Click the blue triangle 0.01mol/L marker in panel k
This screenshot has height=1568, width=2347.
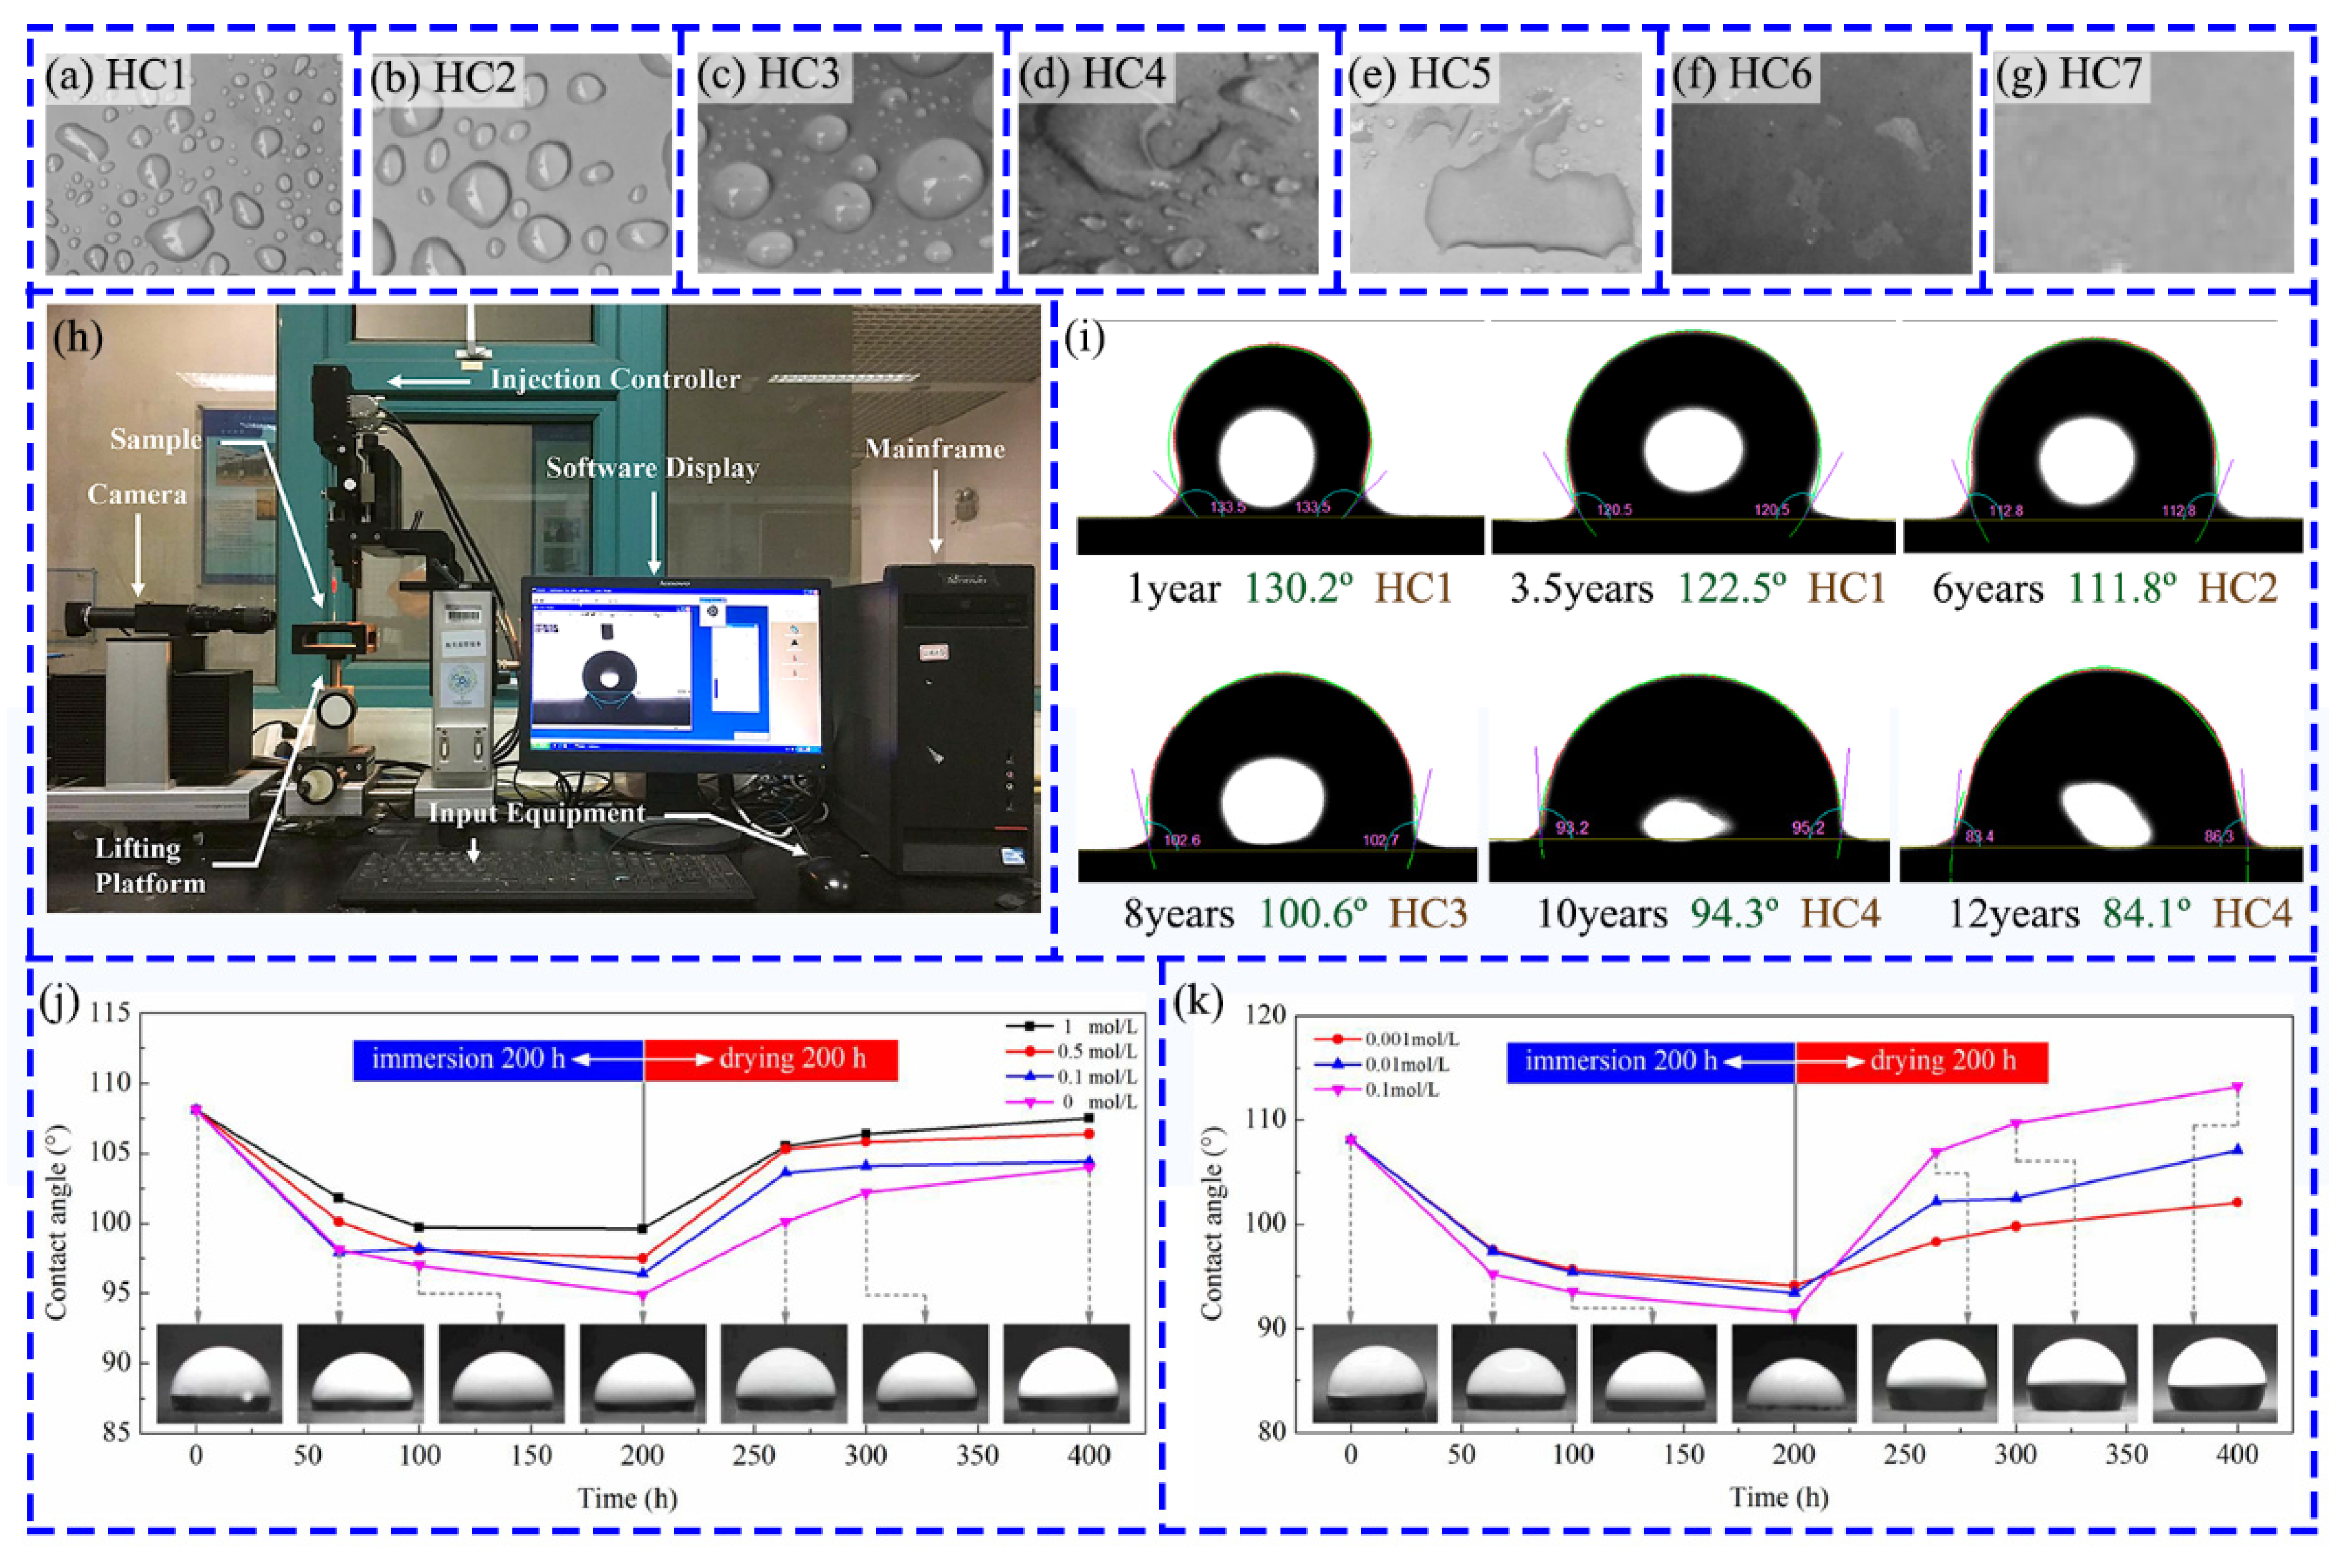[x=1338, y=1064]
